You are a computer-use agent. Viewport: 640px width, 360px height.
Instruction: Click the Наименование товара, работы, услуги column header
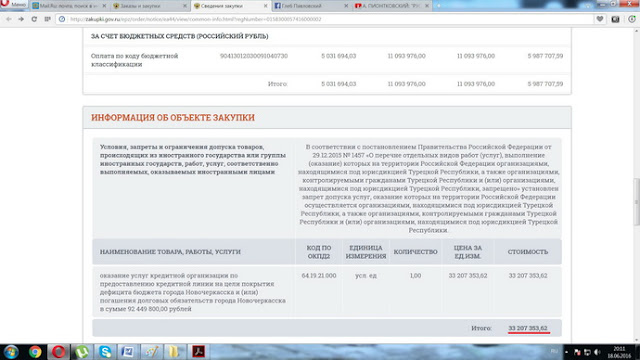tap(170, 252)
